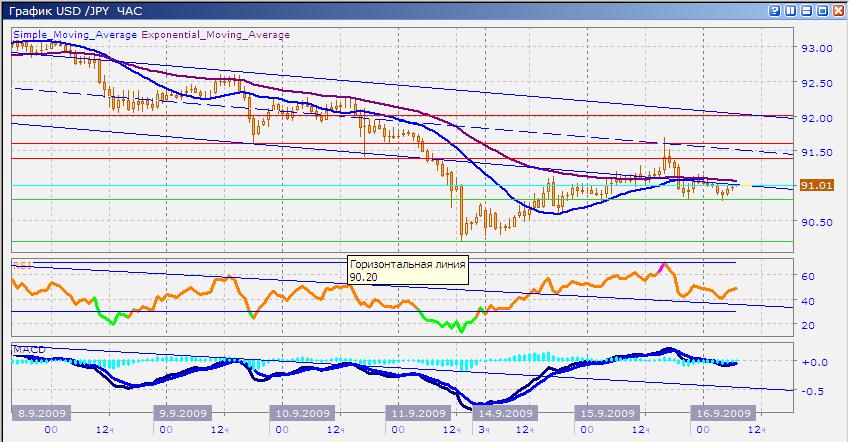This screenshot has height=442, width=849.
Task: Select the 9.9.2009 date marker
Action: [x=183, y=413]
